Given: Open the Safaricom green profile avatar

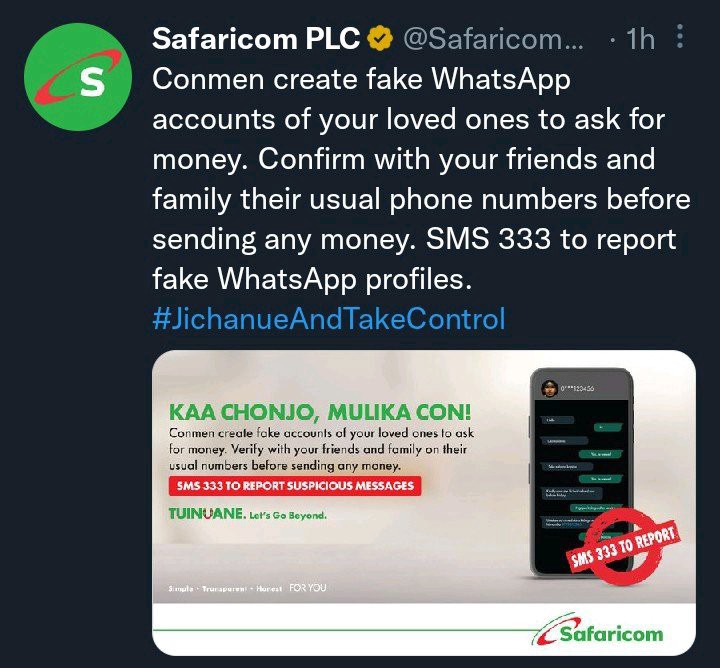Looking at the screenshot, I should (78, 77).
